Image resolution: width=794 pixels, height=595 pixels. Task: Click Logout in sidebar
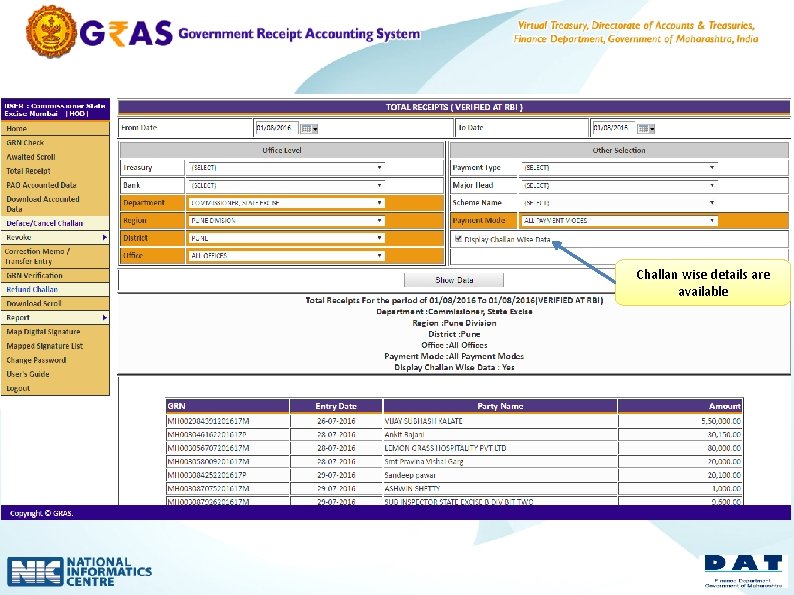tap(55, 388)
